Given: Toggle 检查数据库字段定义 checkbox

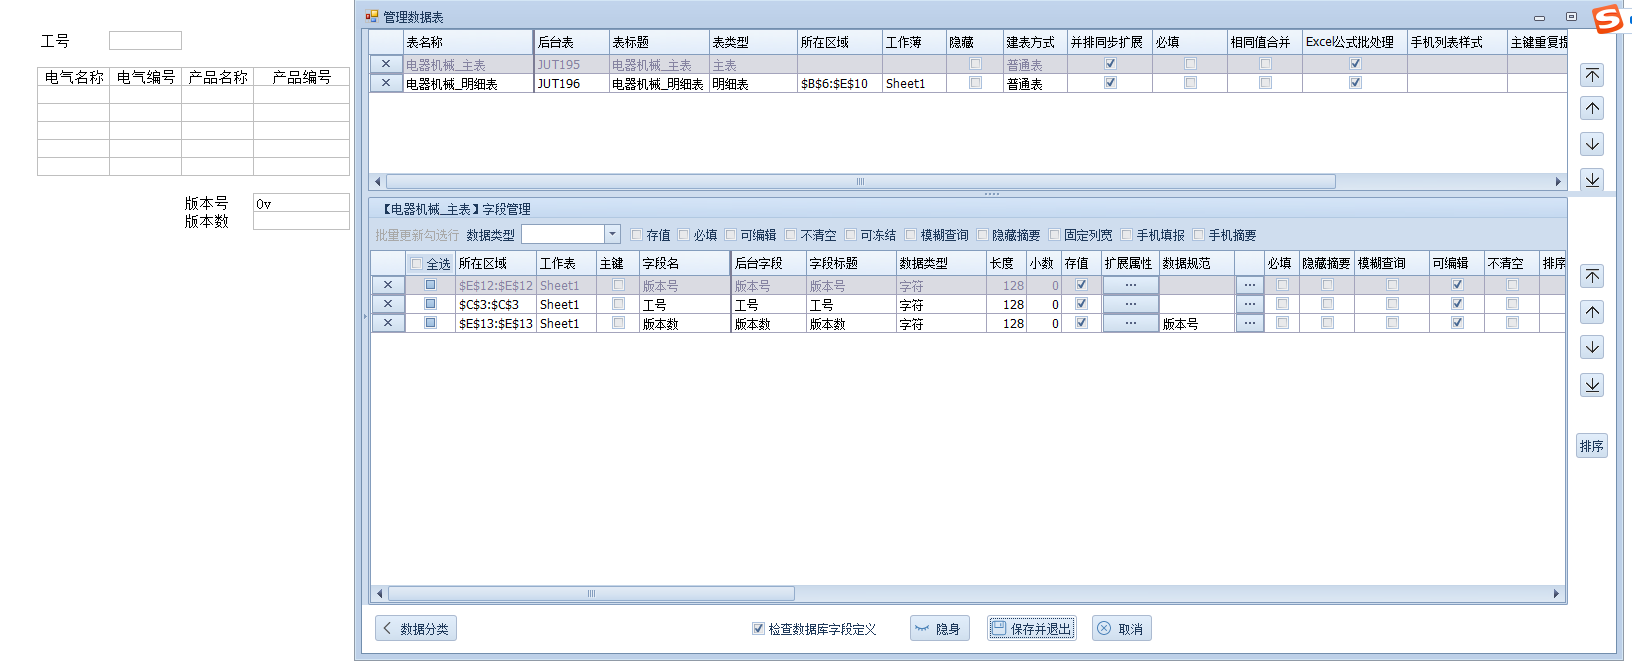Looking at the screenshot, I should coord(758,629).
